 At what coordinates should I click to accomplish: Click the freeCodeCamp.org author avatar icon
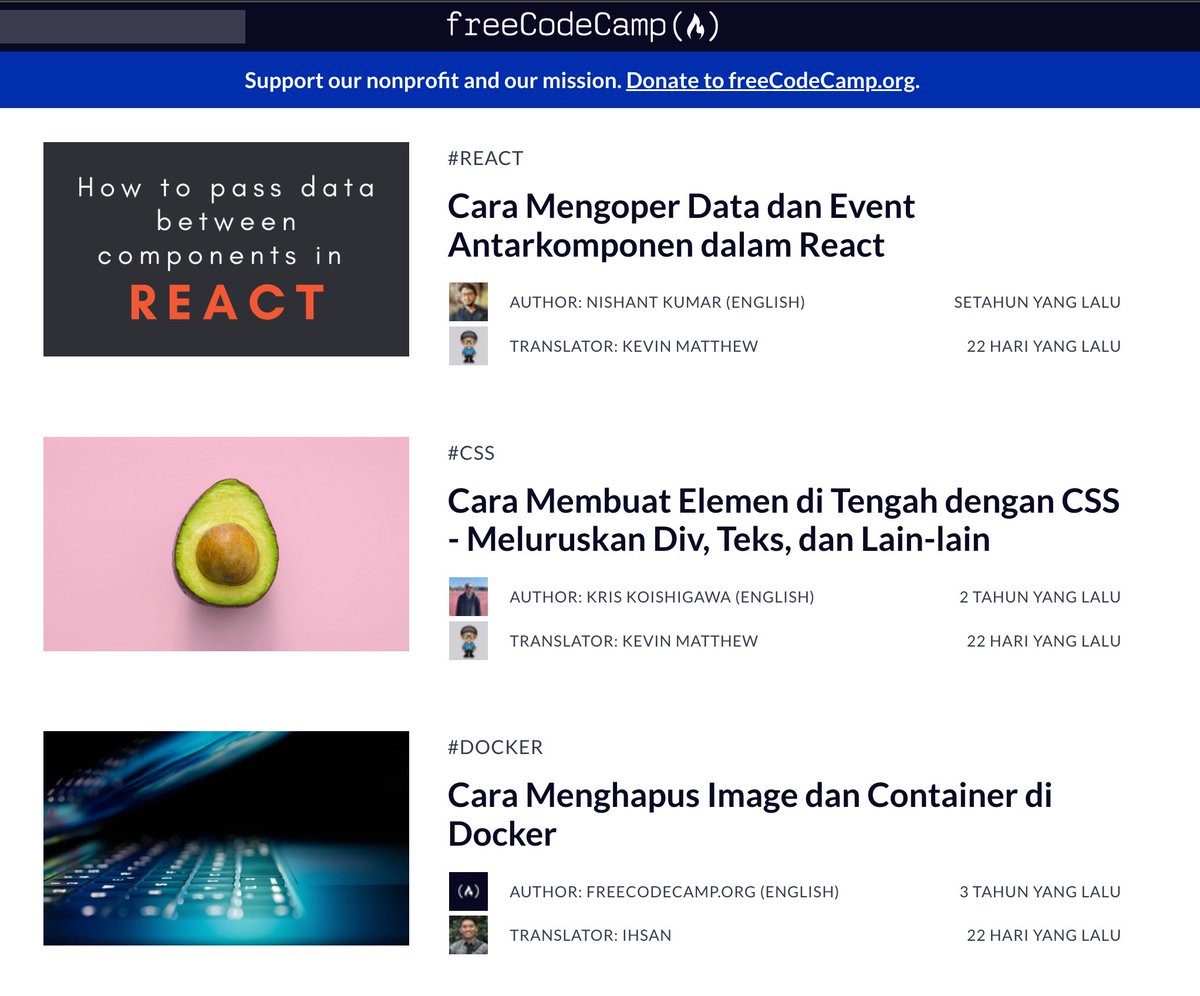click(x=468, y=891)
